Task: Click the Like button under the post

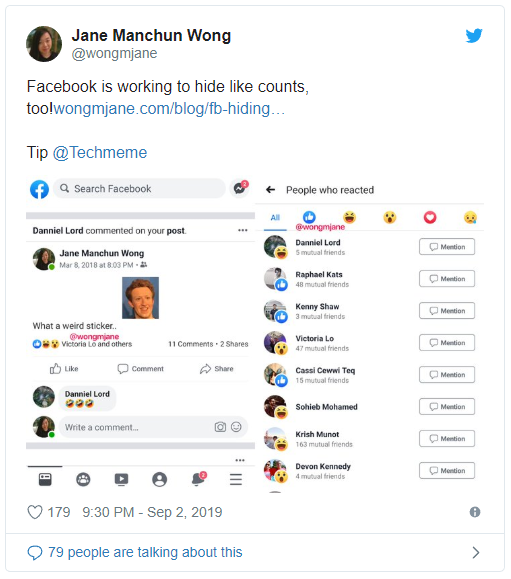Action: (64, 369)
